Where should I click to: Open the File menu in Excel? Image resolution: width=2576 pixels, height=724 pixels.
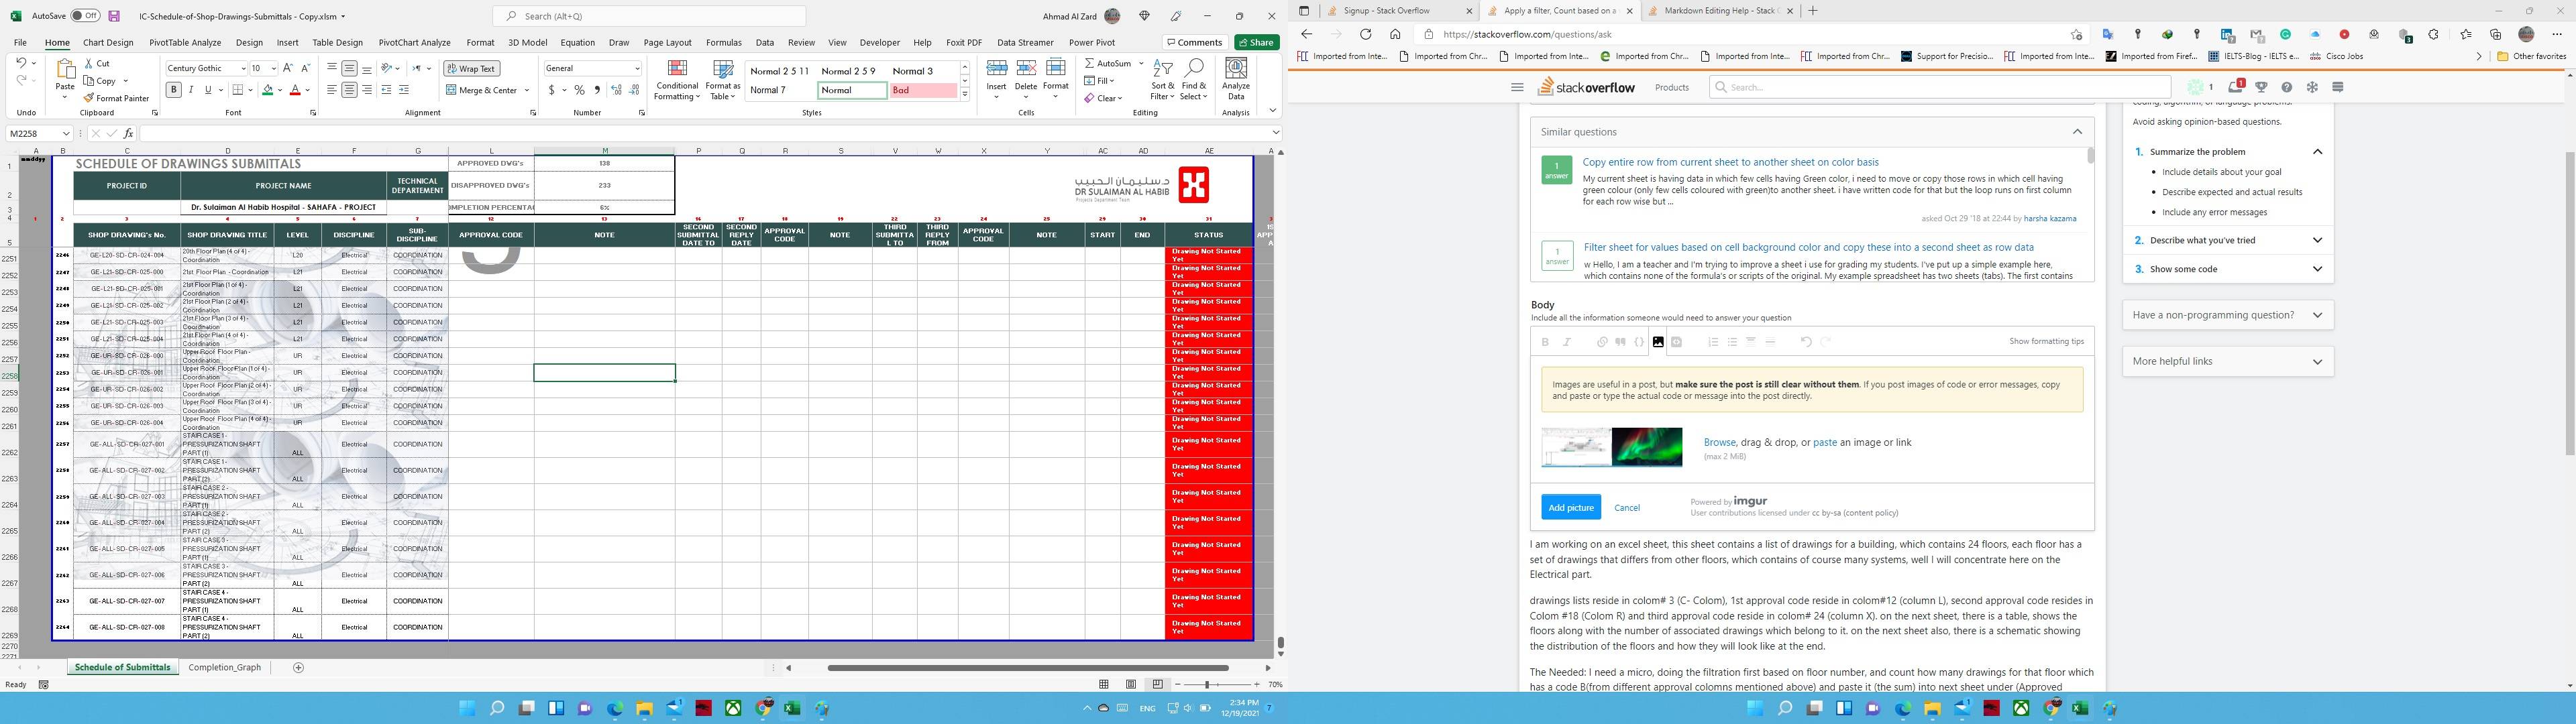20,43
